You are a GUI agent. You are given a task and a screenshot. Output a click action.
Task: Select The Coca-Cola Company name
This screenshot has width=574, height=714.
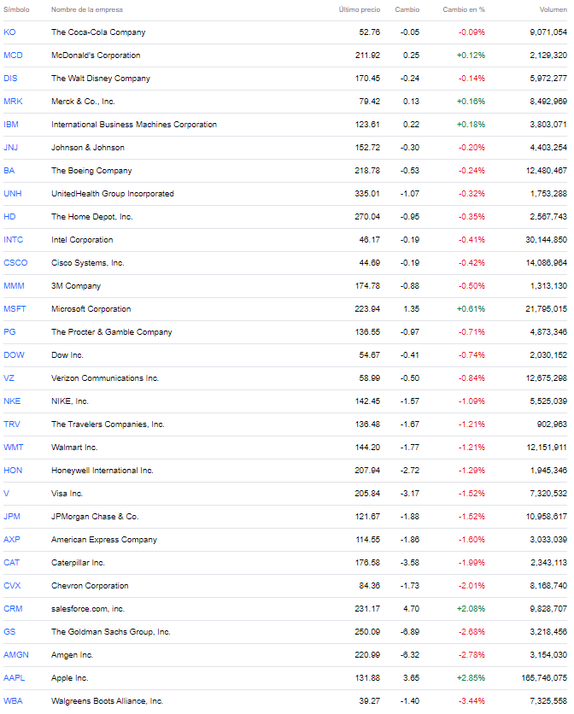click(x=98, y=32)
